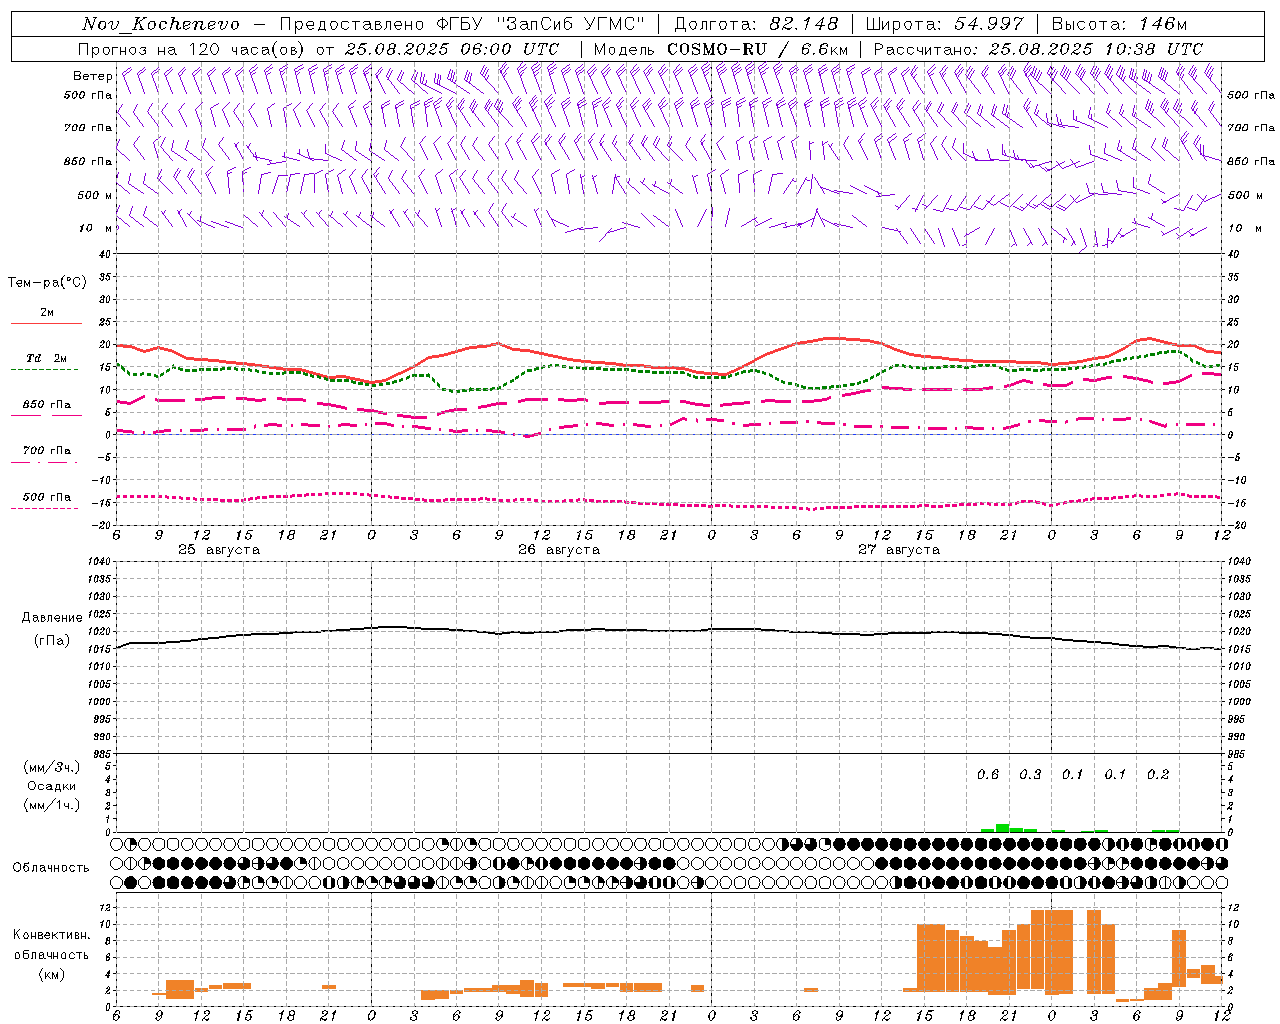Select the Td 2м dew point legend entry
This screenshot has height=1024, width=1280.
[x=47, y=358]
